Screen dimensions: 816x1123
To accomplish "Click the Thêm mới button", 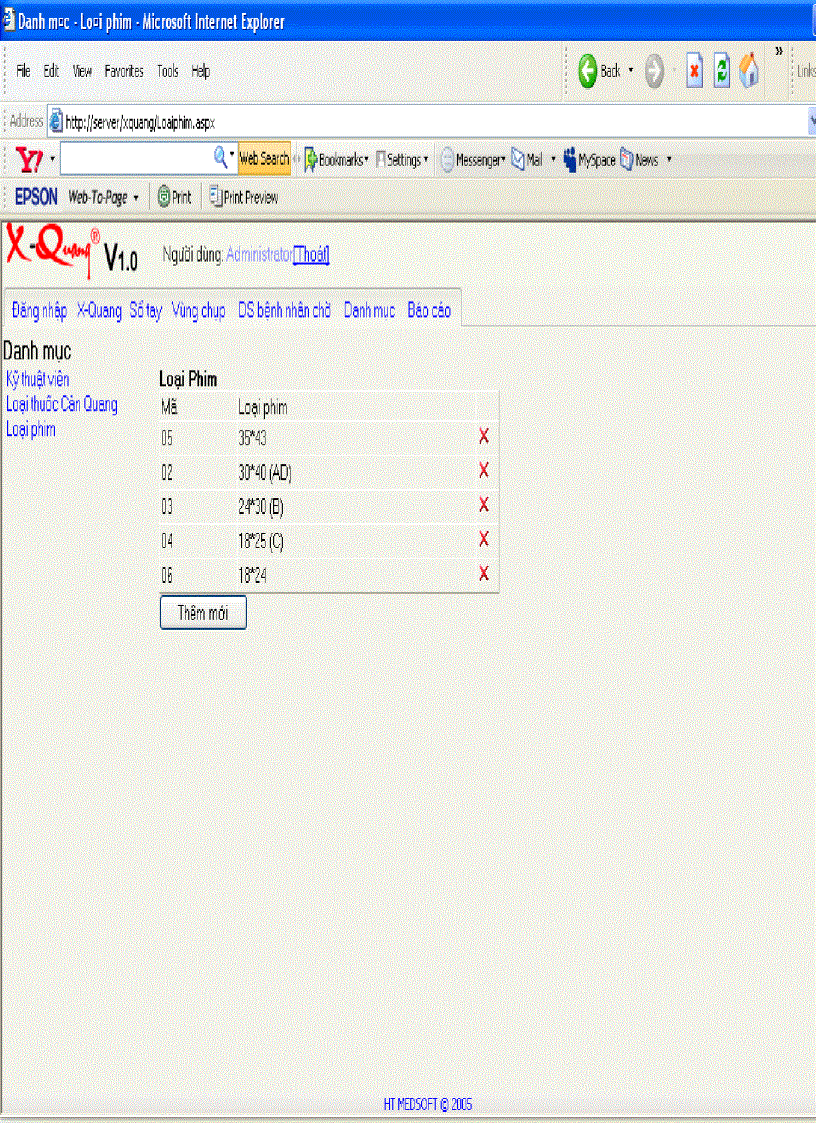I will tap(203, 612).
